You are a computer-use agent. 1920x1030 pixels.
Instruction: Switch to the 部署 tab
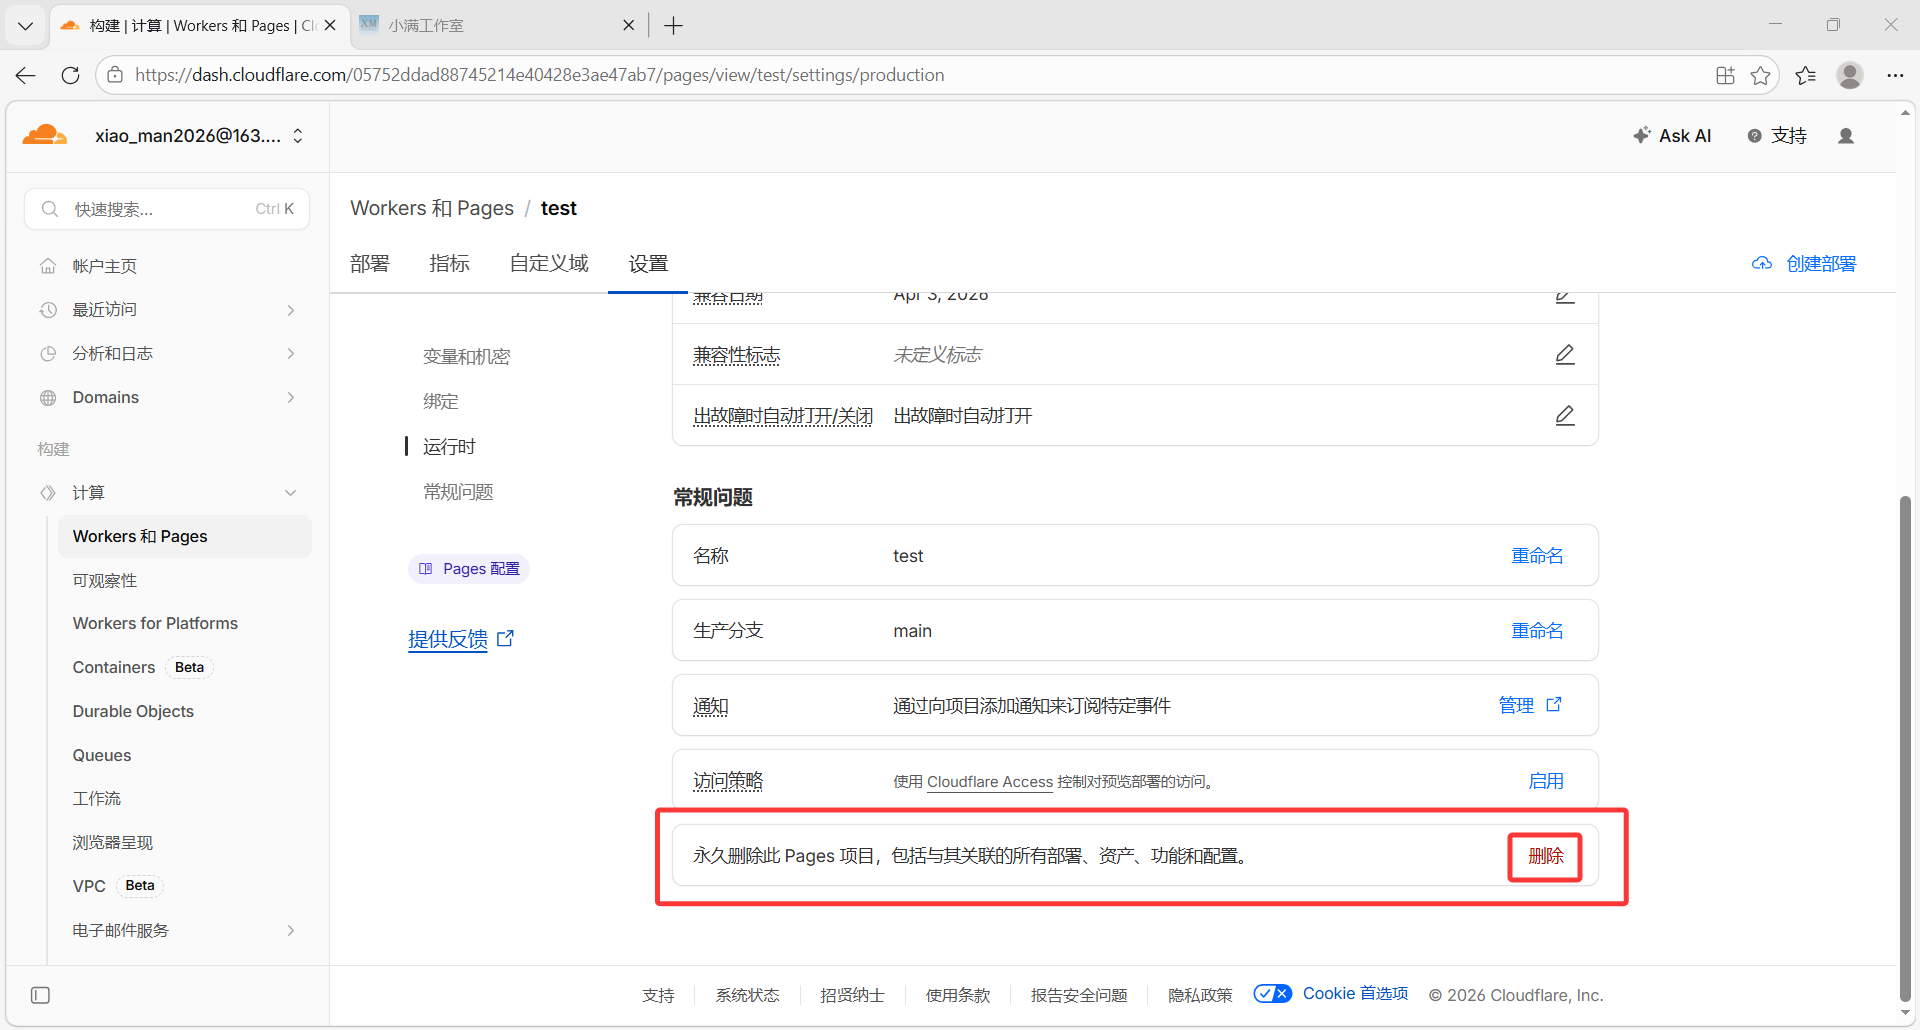[369, 263]
